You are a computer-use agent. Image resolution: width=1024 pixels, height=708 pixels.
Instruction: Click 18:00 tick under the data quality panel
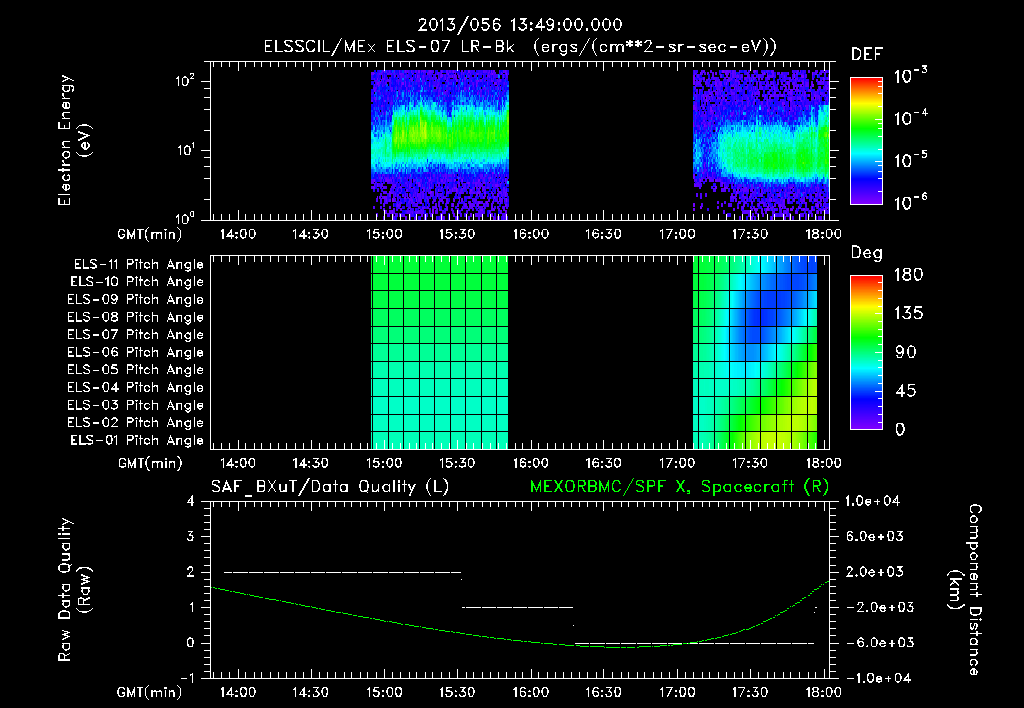[x=823, y=692]
